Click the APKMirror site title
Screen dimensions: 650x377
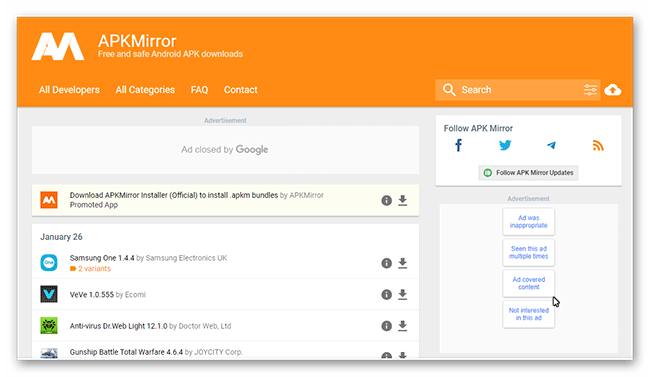(137, 41)
